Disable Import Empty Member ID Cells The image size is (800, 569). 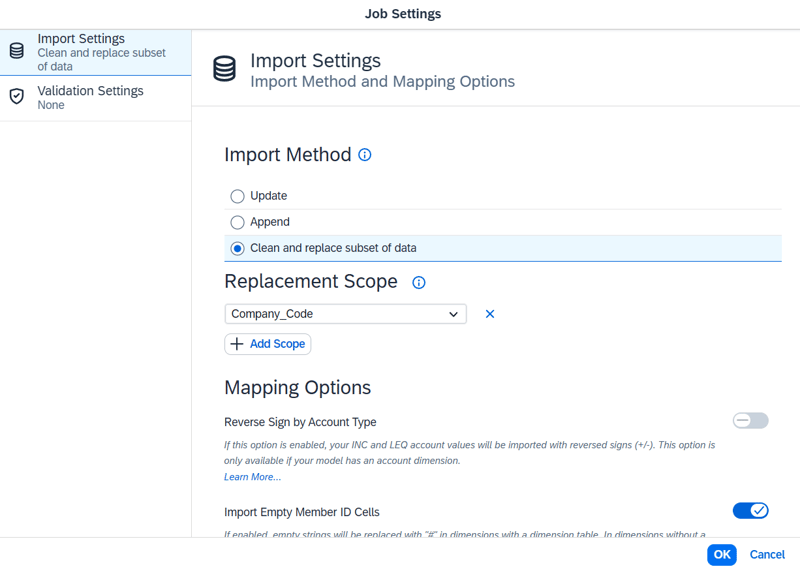(x=750, y=511)
